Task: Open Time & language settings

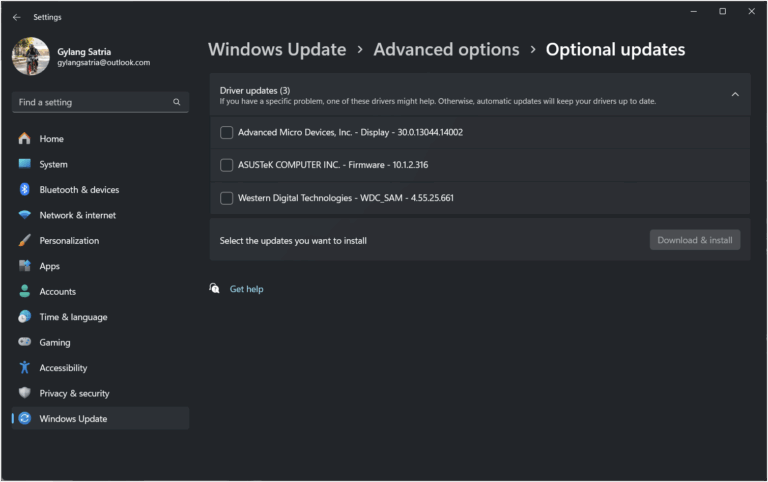Action: pos(100,317)
